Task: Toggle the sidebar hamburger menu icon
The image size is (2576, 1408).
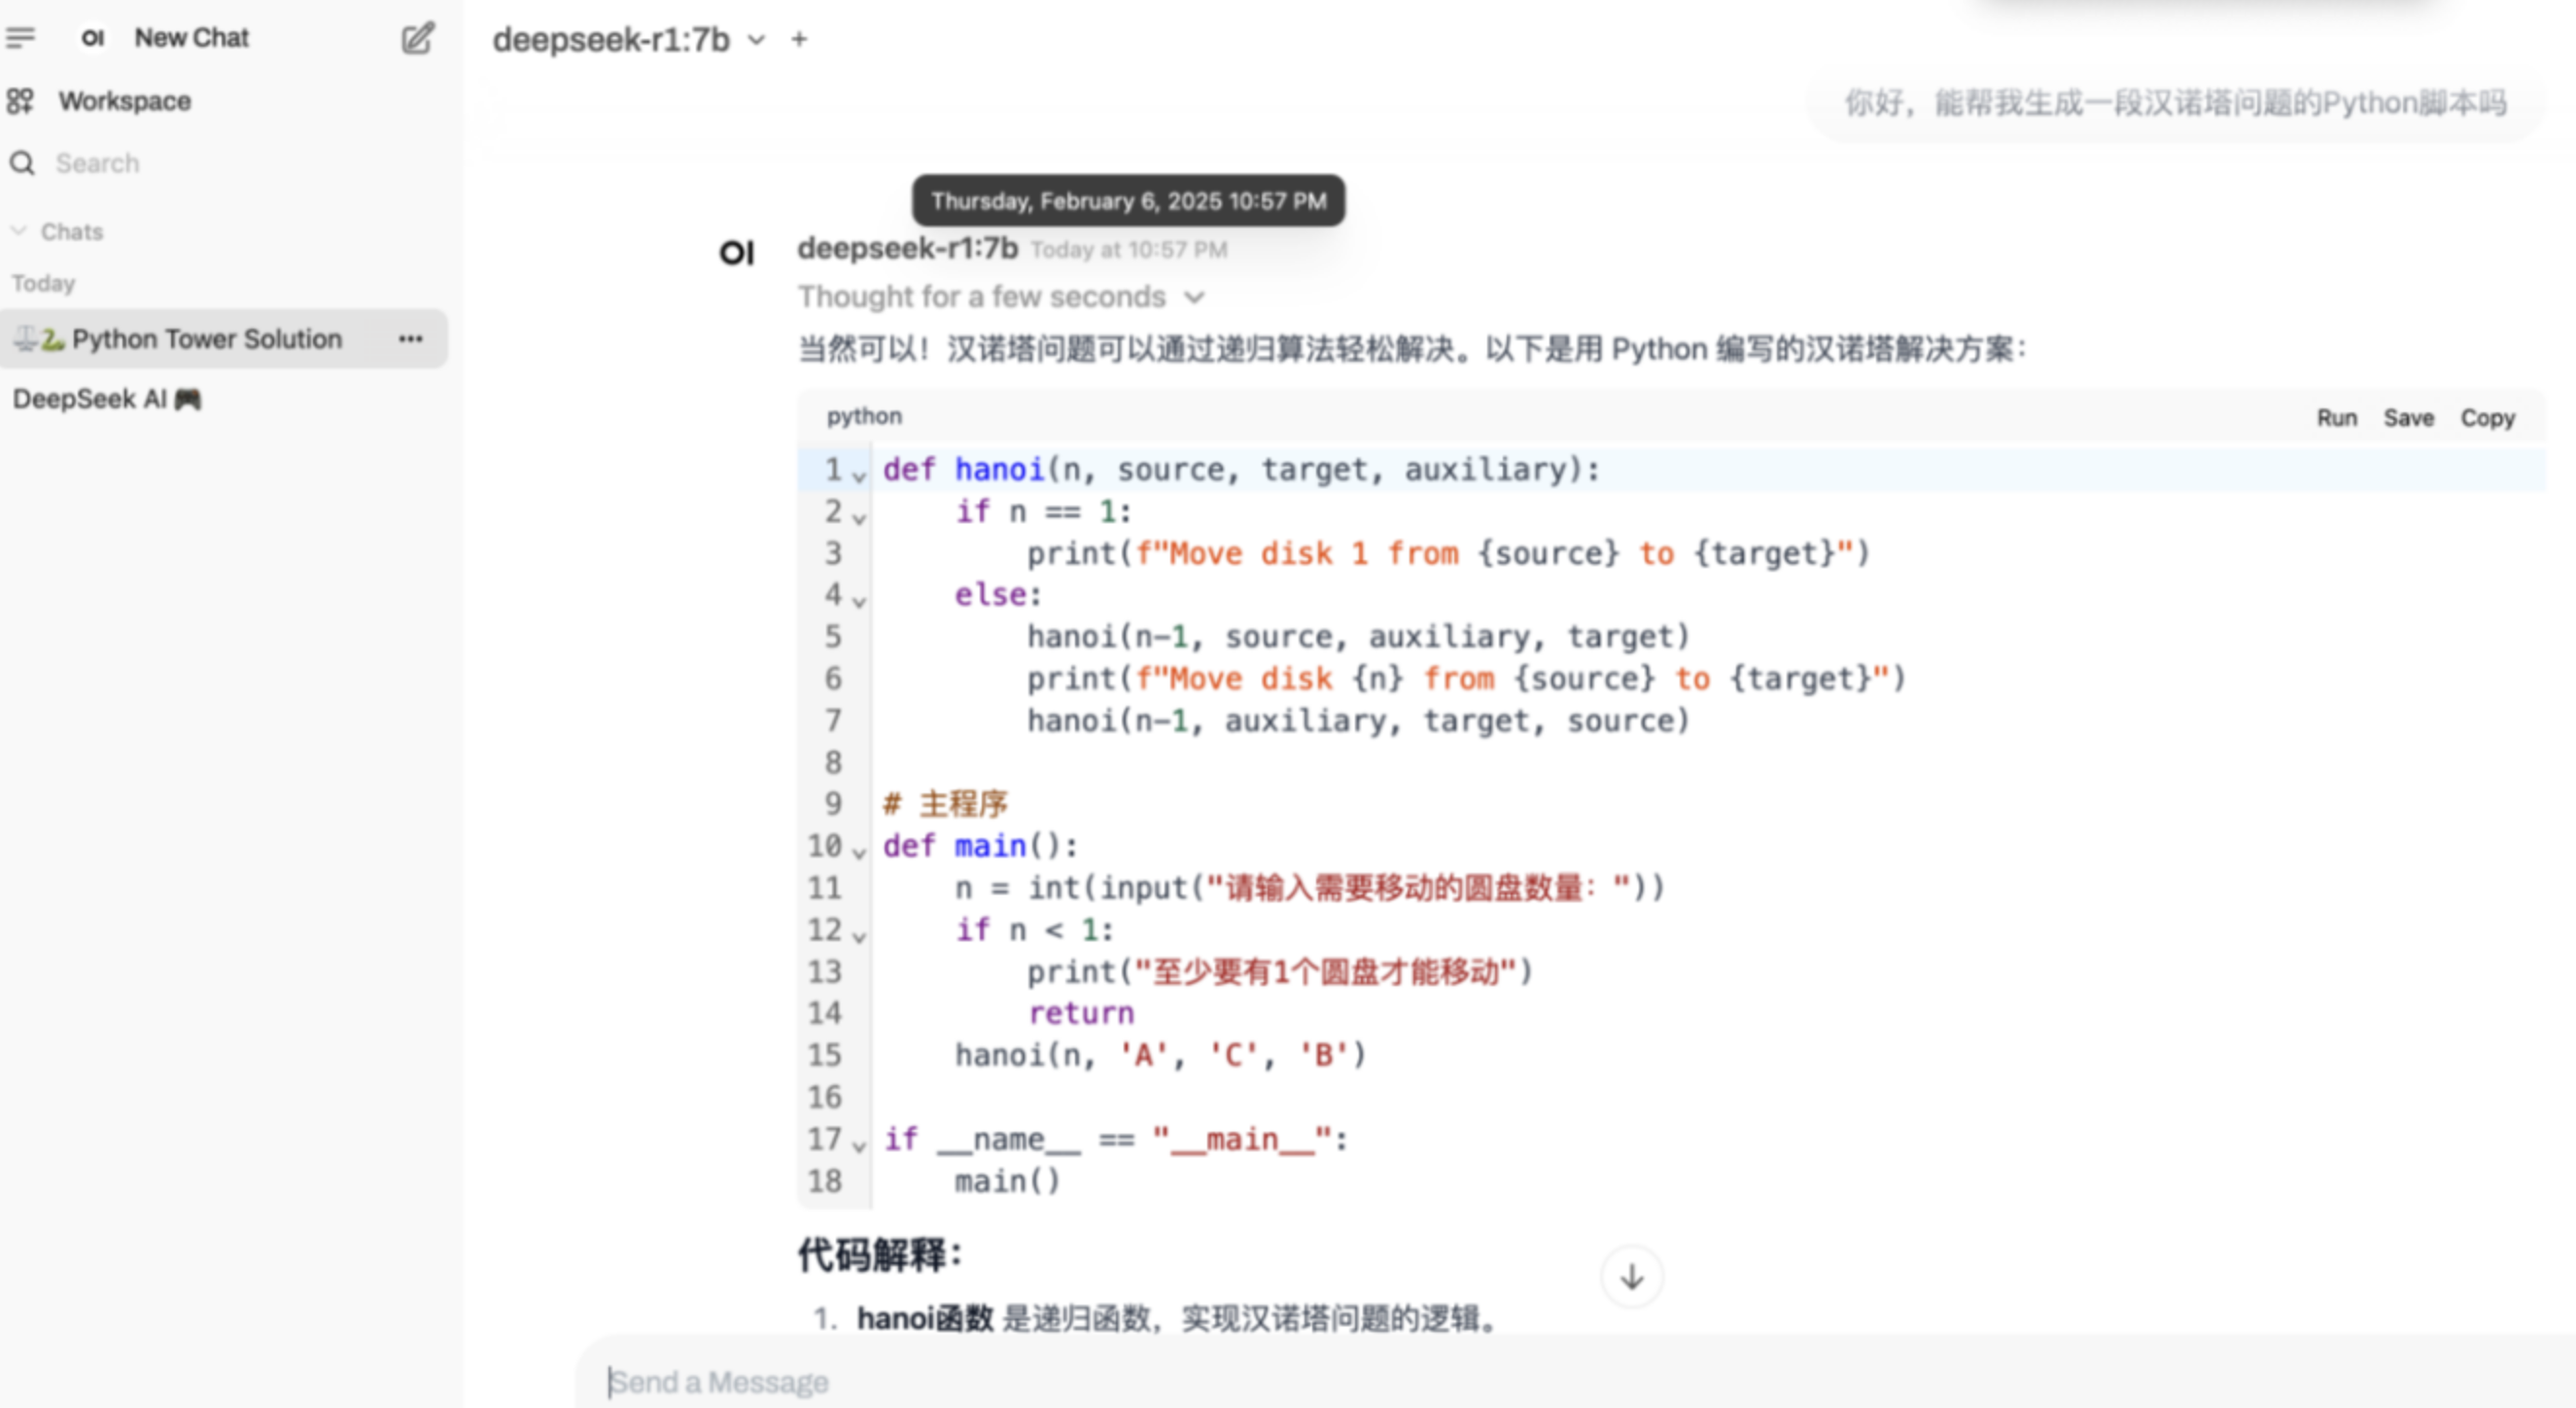Action: [x=20, y=38]
